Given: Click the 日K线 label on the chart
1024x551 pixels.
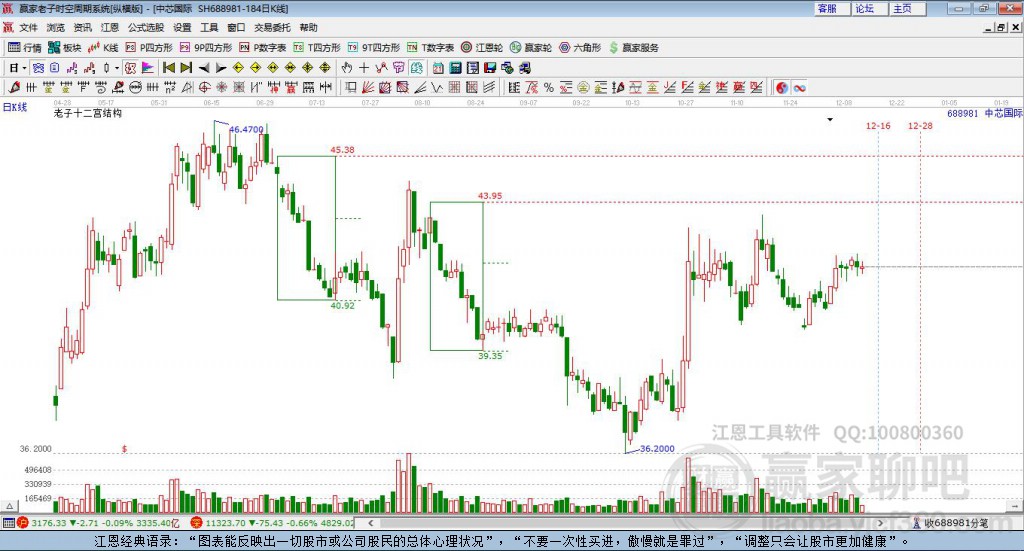Looking at the screenshot, I should click(15, 107).
